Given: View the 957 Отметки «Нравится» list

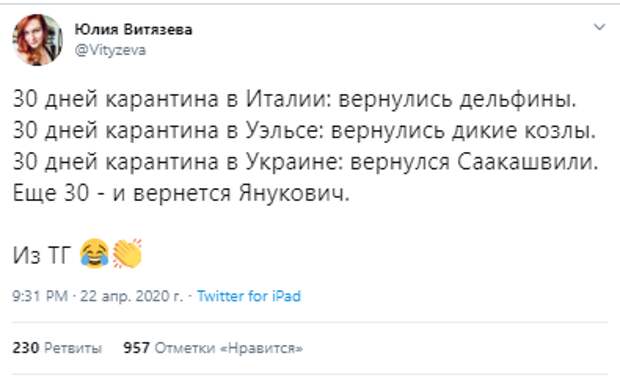Looking at the screenshot, I should [214, 348].
